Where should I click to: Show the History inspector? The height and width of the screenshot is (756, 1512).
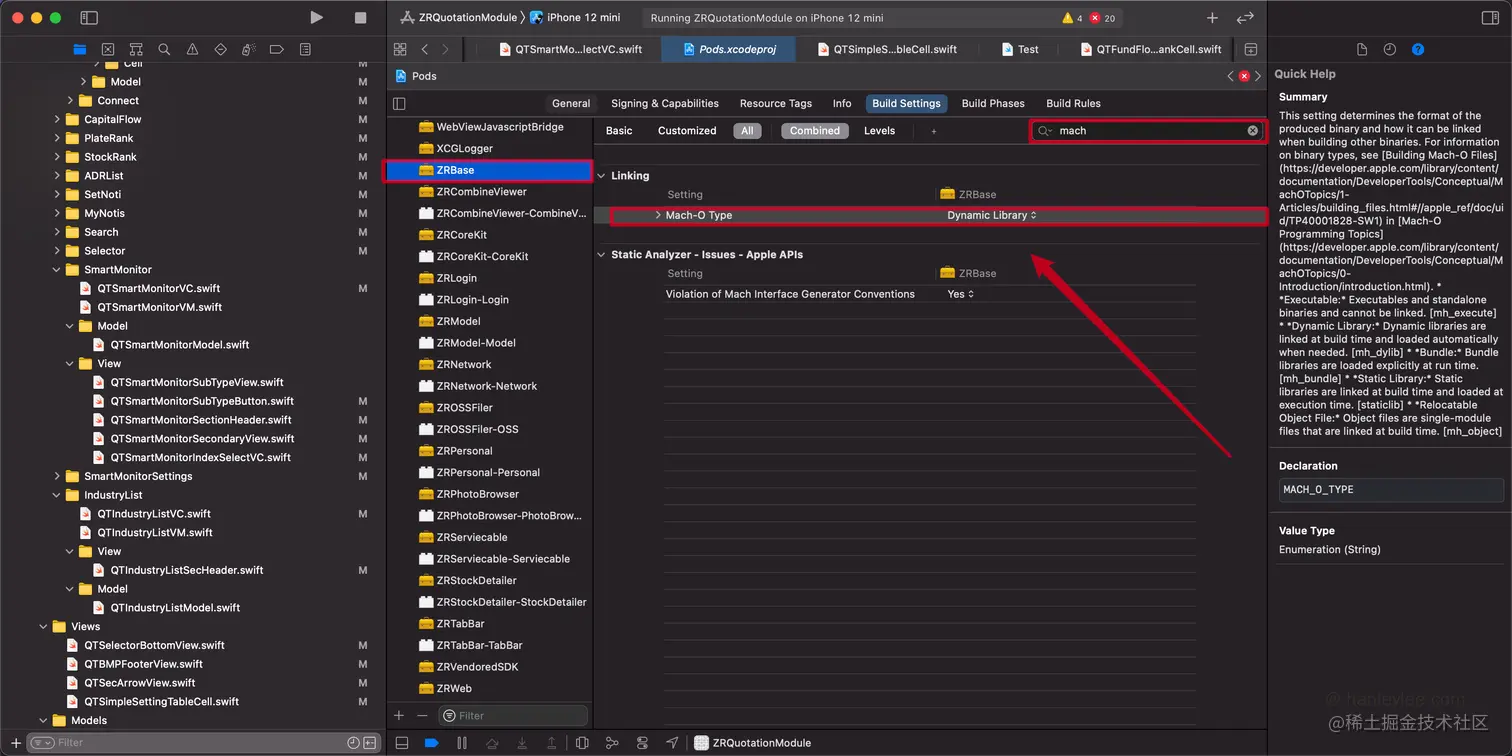point(1390,49)
